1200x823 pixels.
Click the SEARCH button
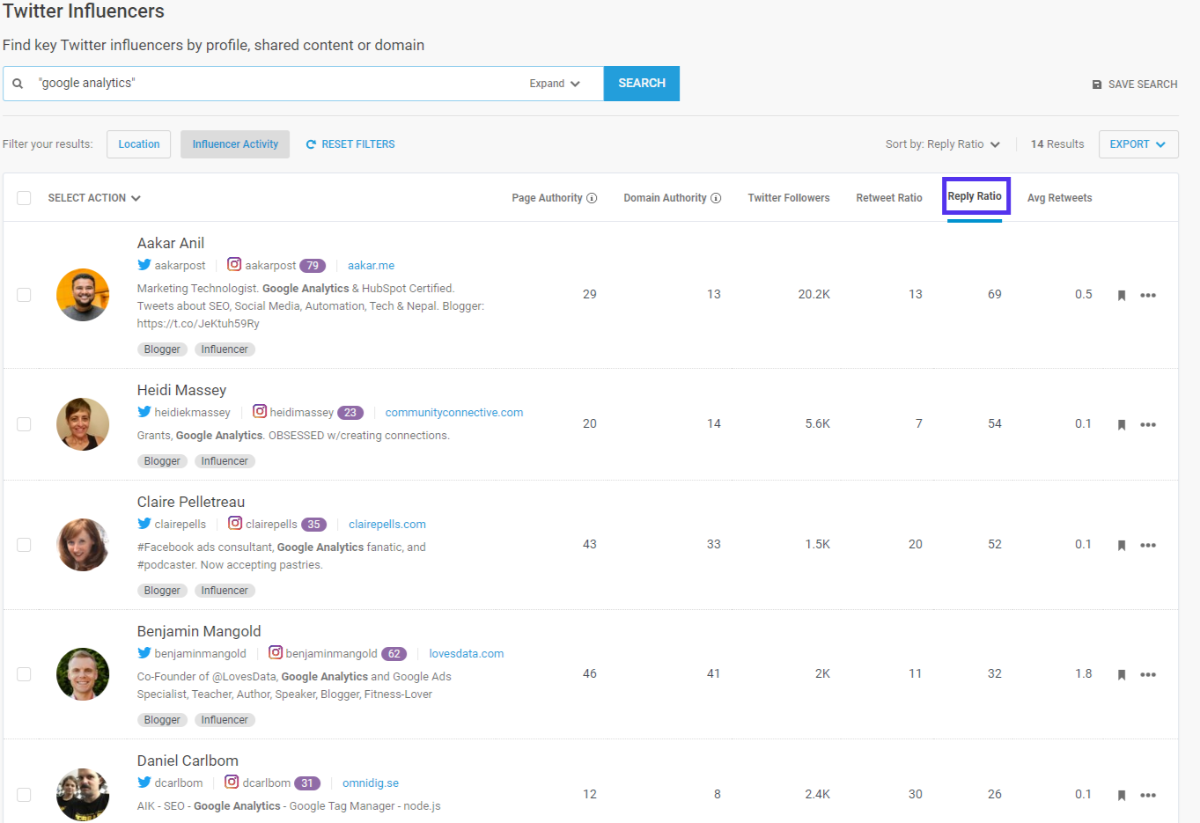tap(641, 83)
